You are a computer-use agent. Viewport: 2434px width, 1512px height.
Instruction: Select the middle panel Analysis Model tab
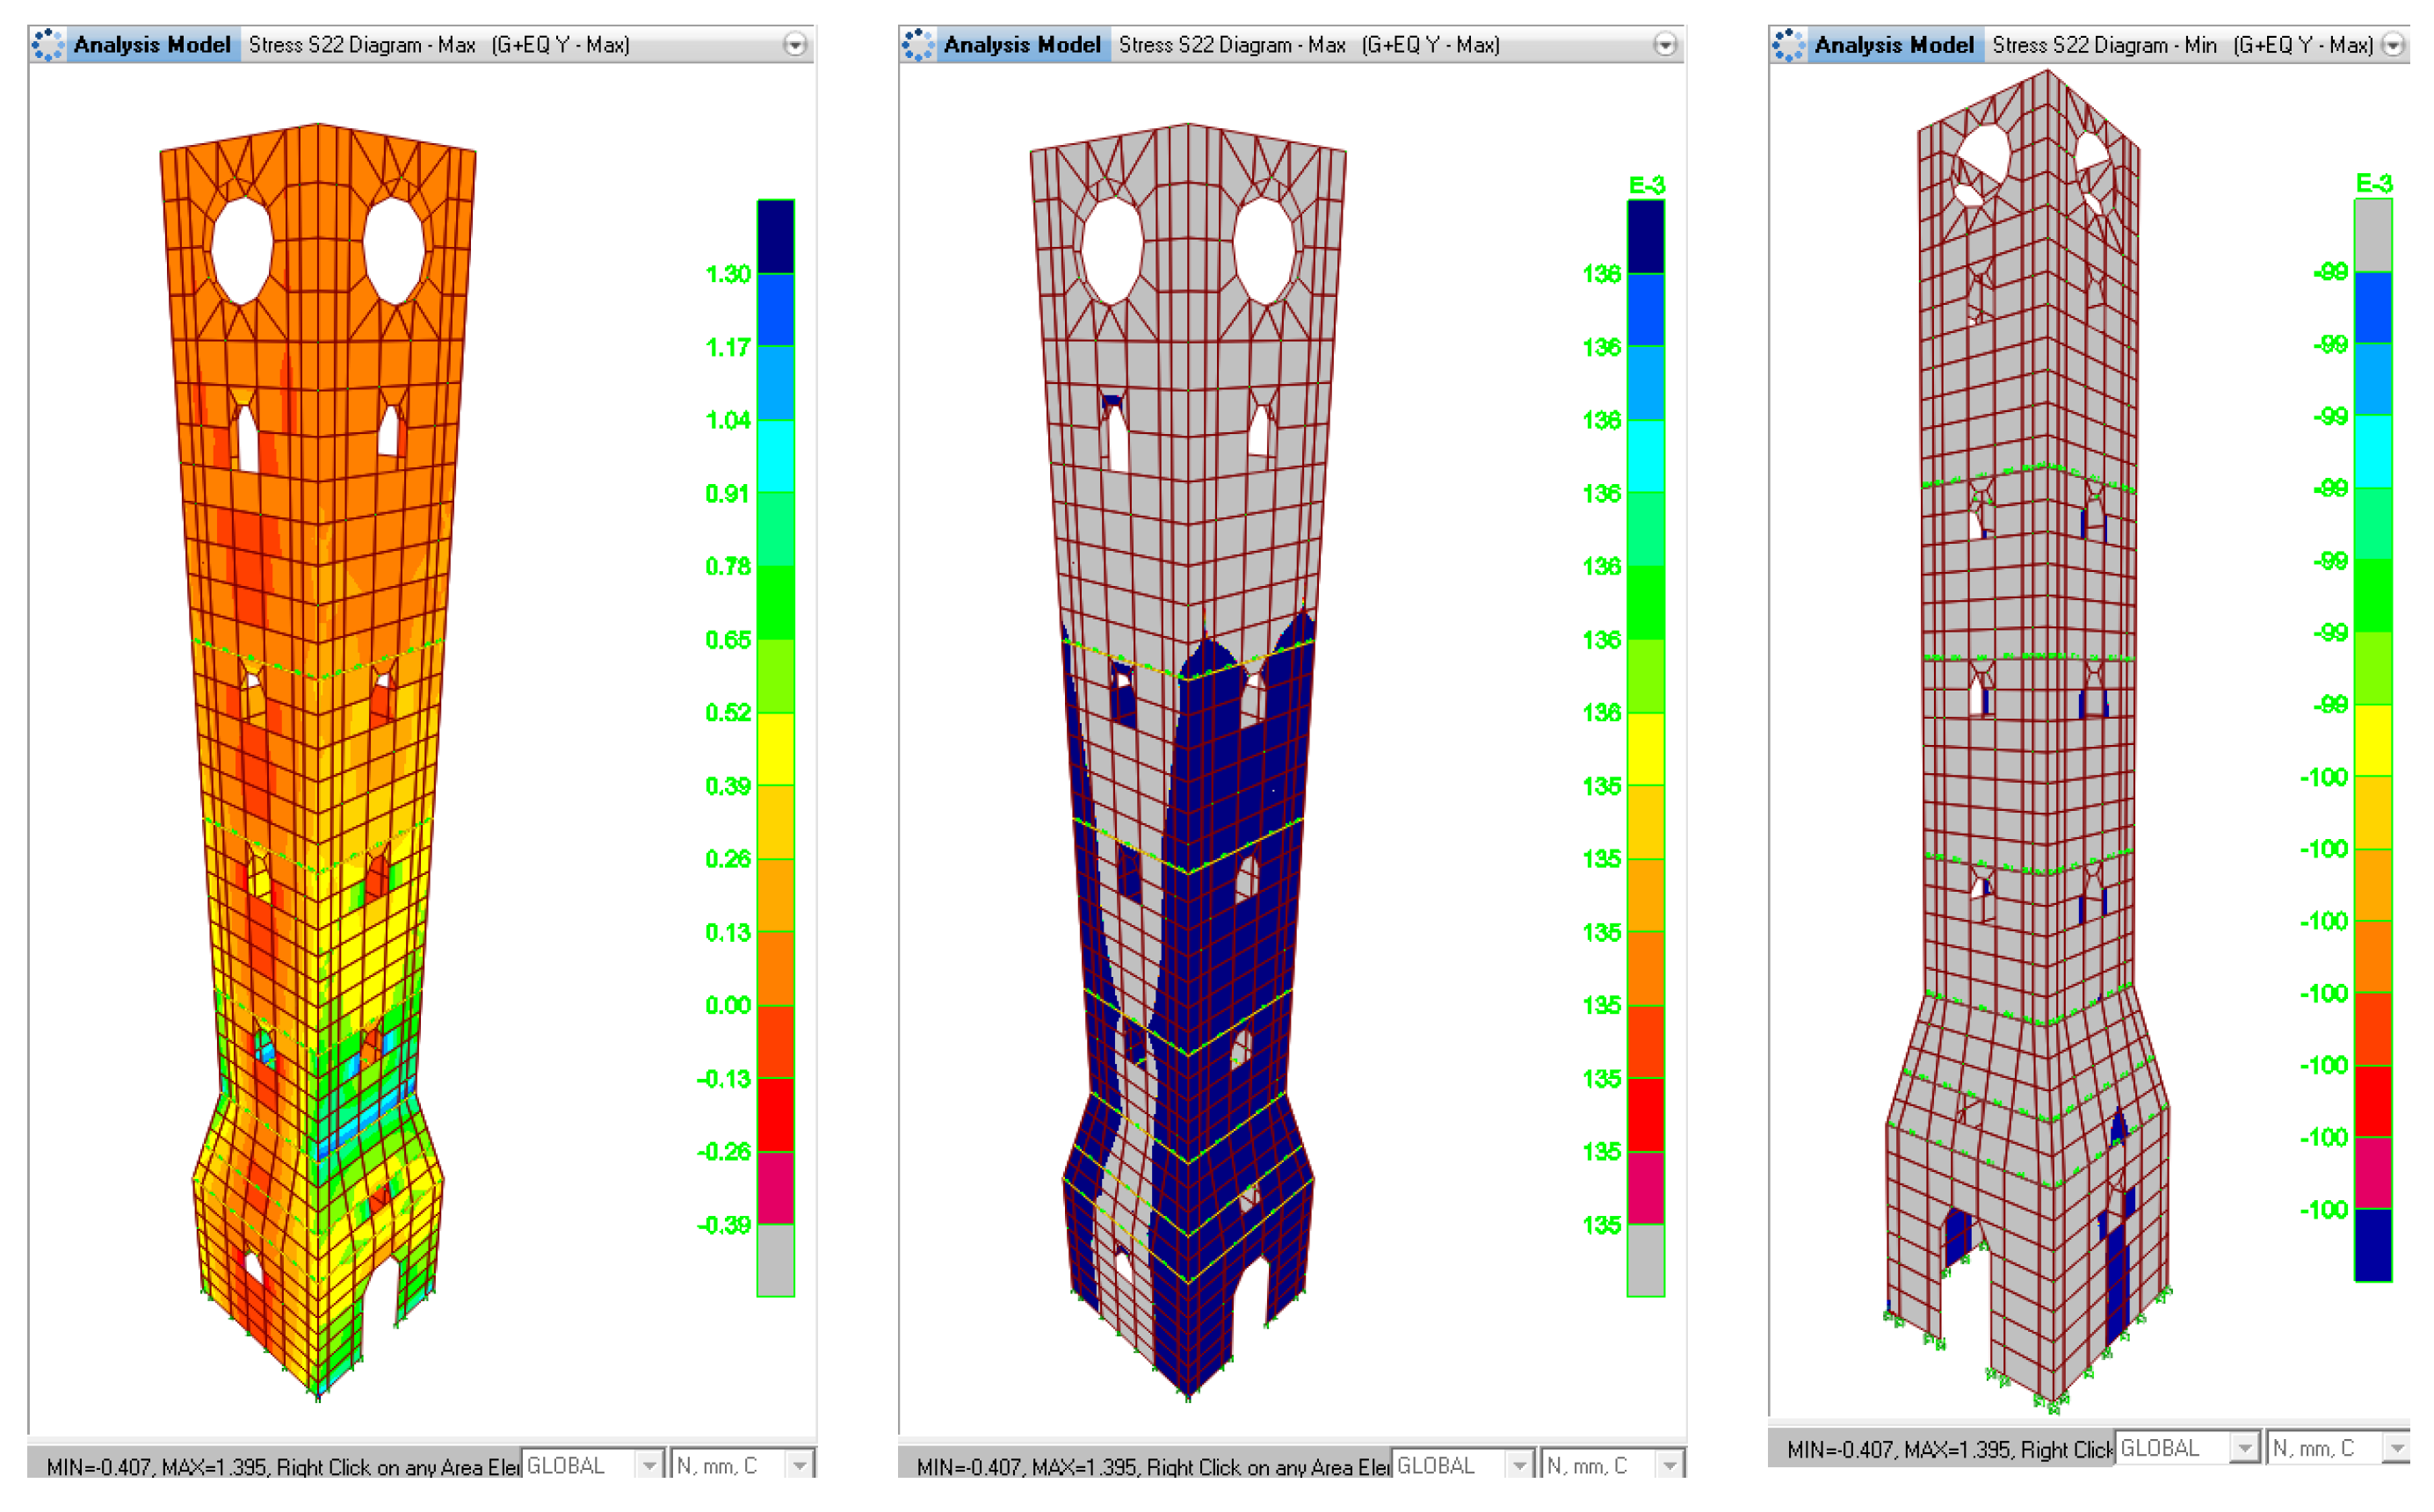click(x=1022, y=45)
